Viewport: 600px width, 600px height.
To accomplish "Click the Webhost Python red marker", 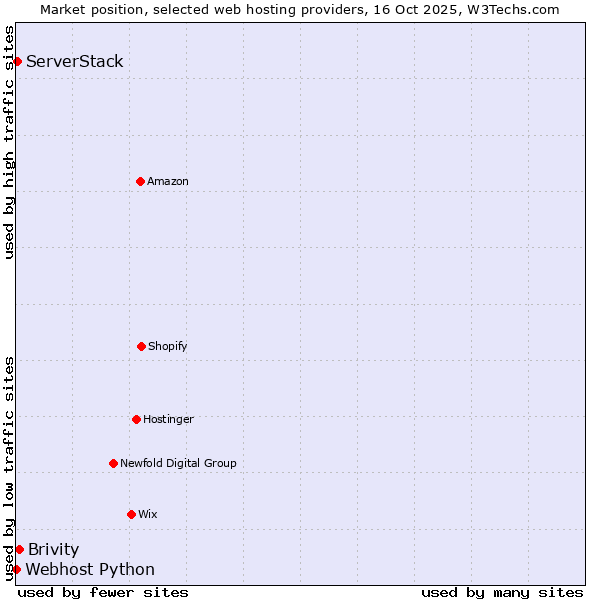I will (16, 569).
